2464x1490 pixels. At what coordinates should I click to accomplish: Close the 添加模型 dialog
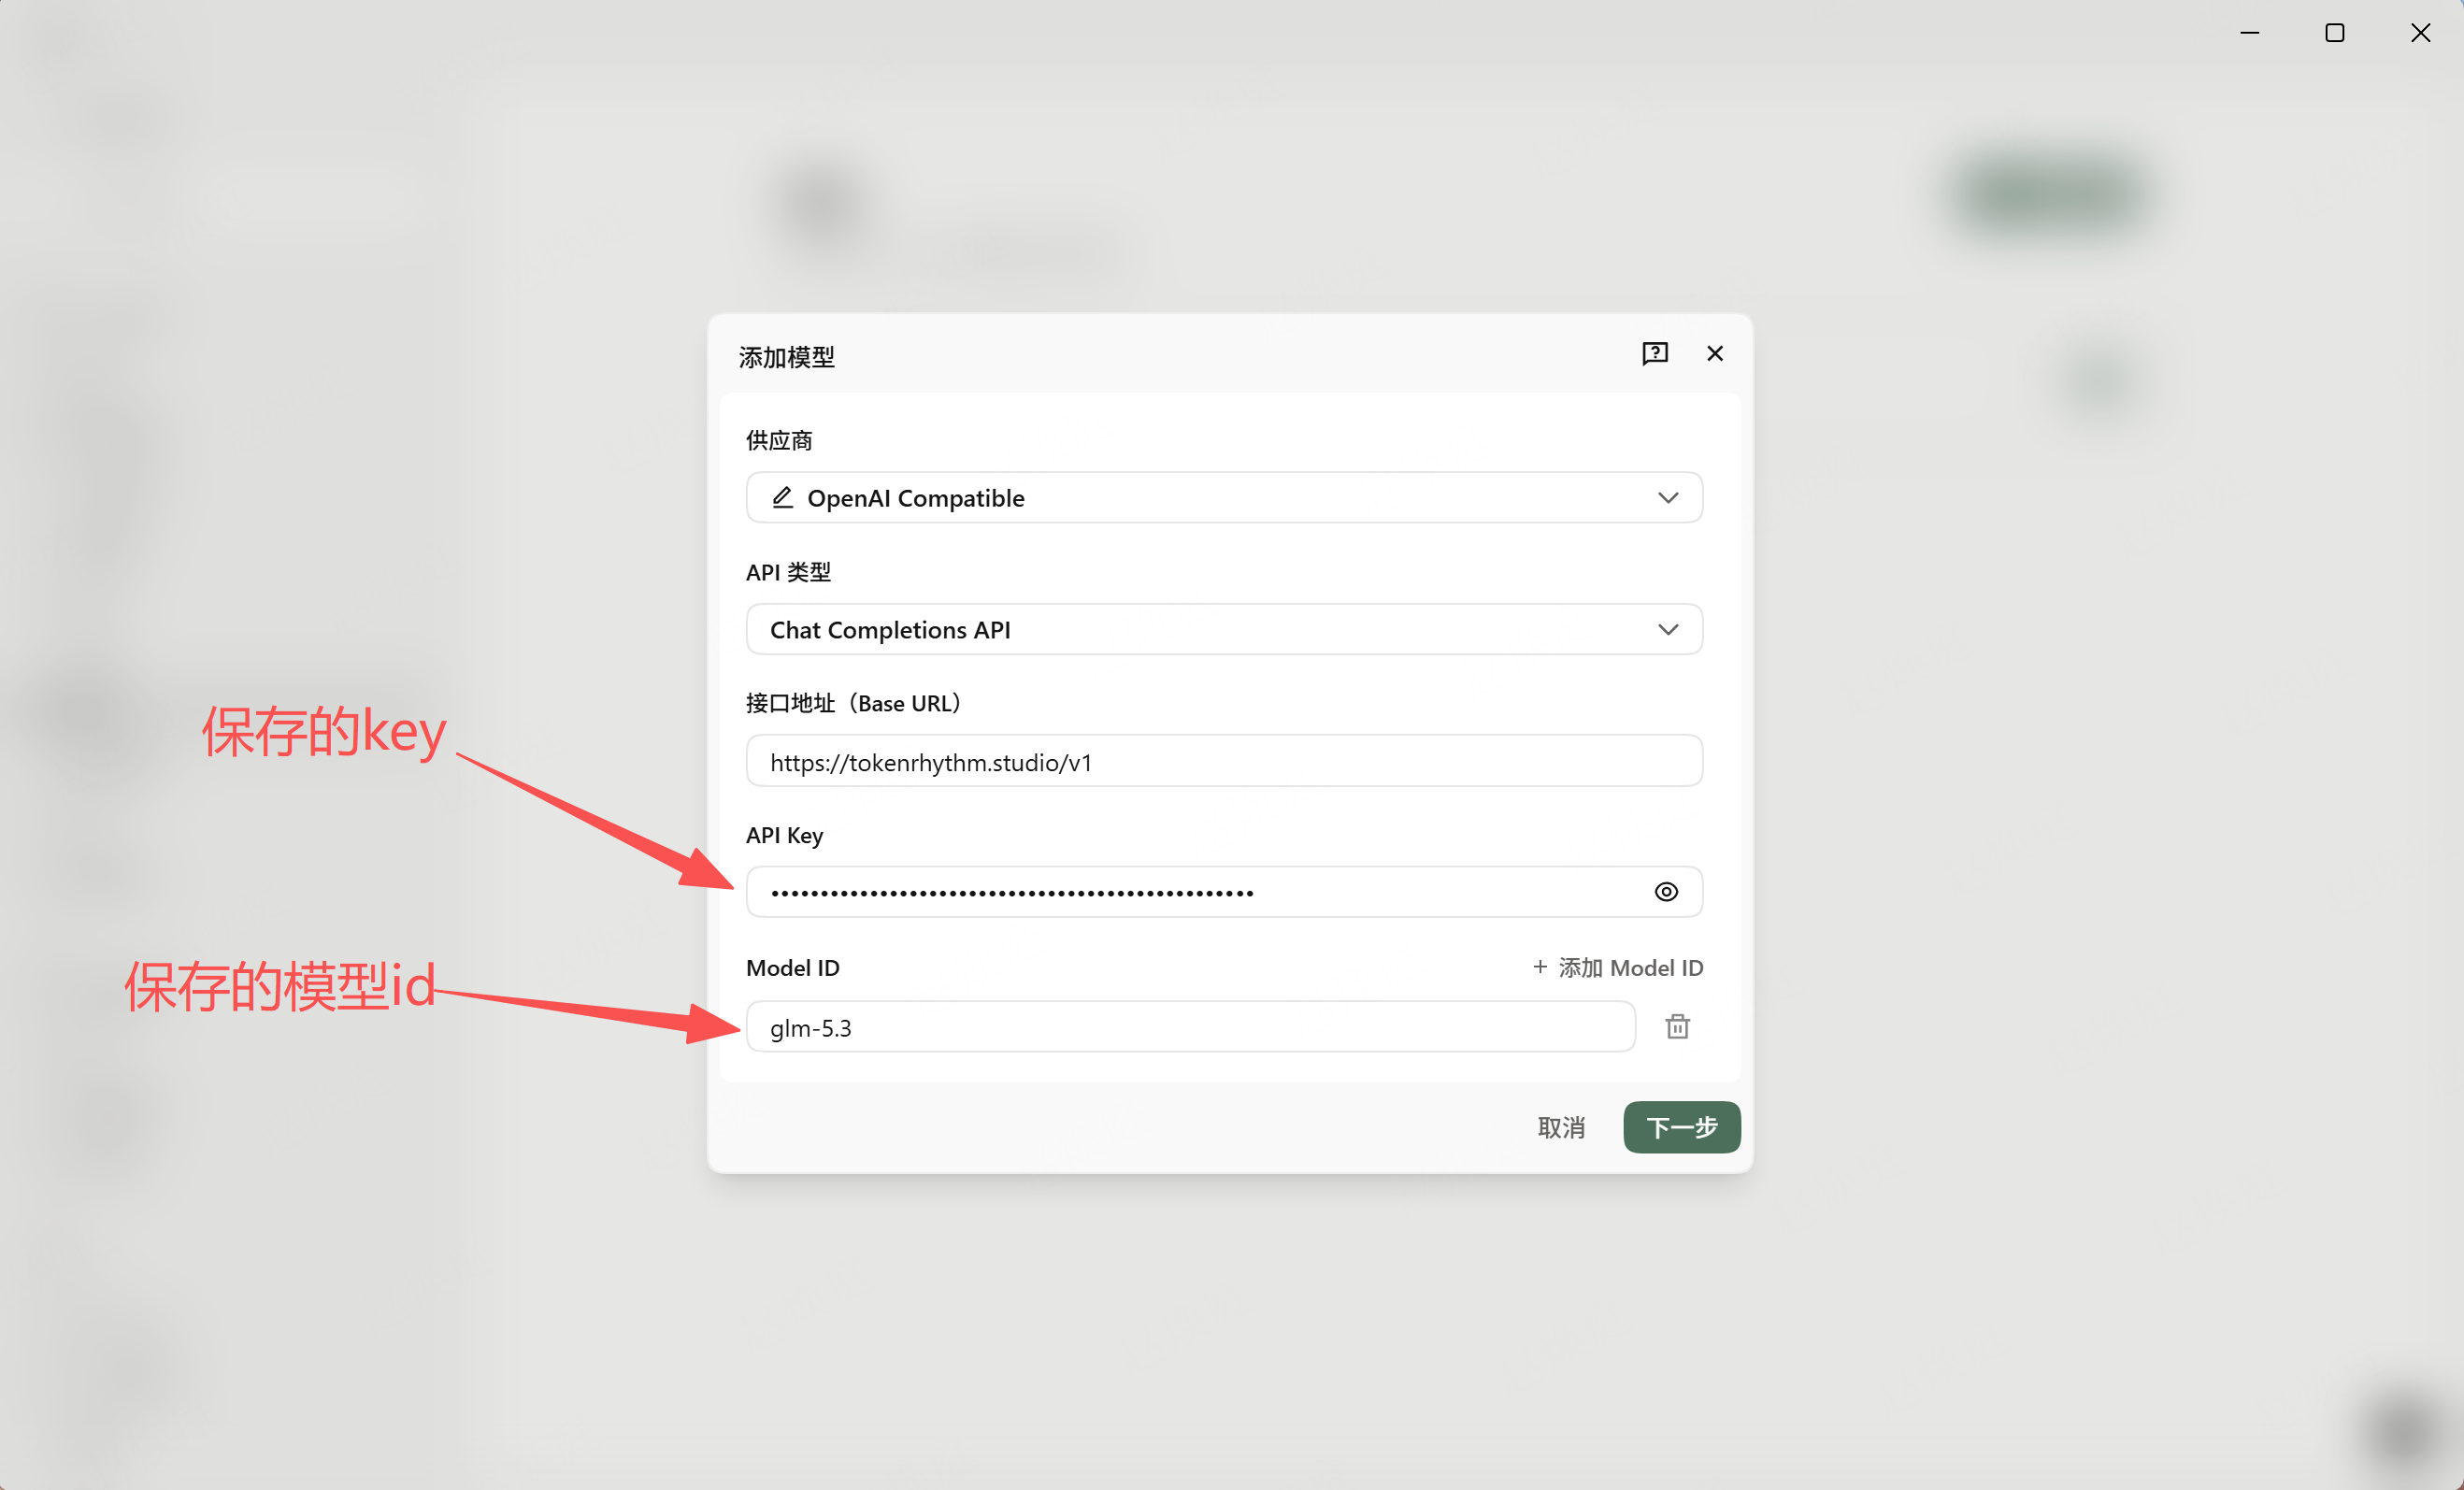click(x=1715, y=353)
